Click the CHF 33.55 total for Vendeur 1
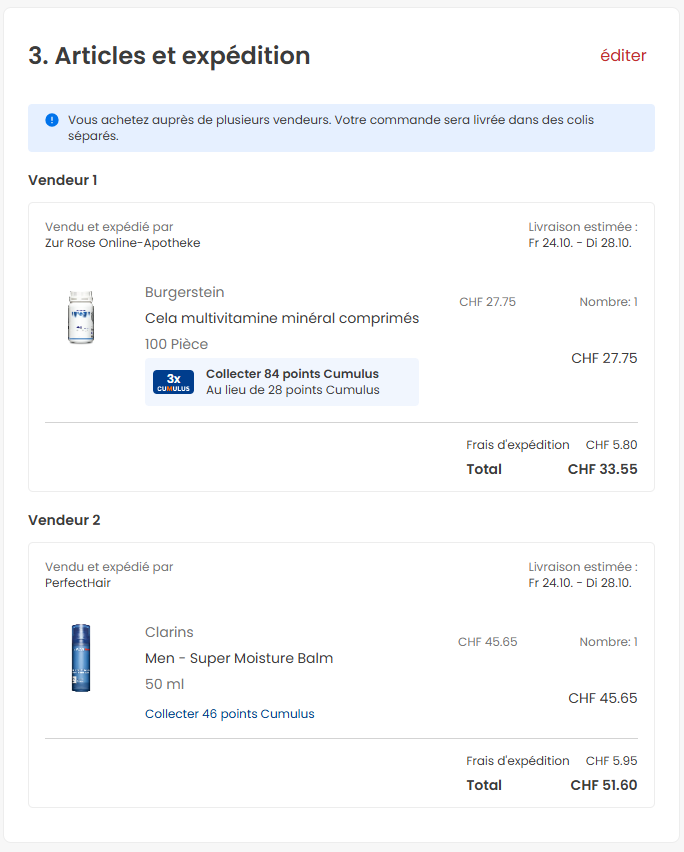 pos(602,469)
